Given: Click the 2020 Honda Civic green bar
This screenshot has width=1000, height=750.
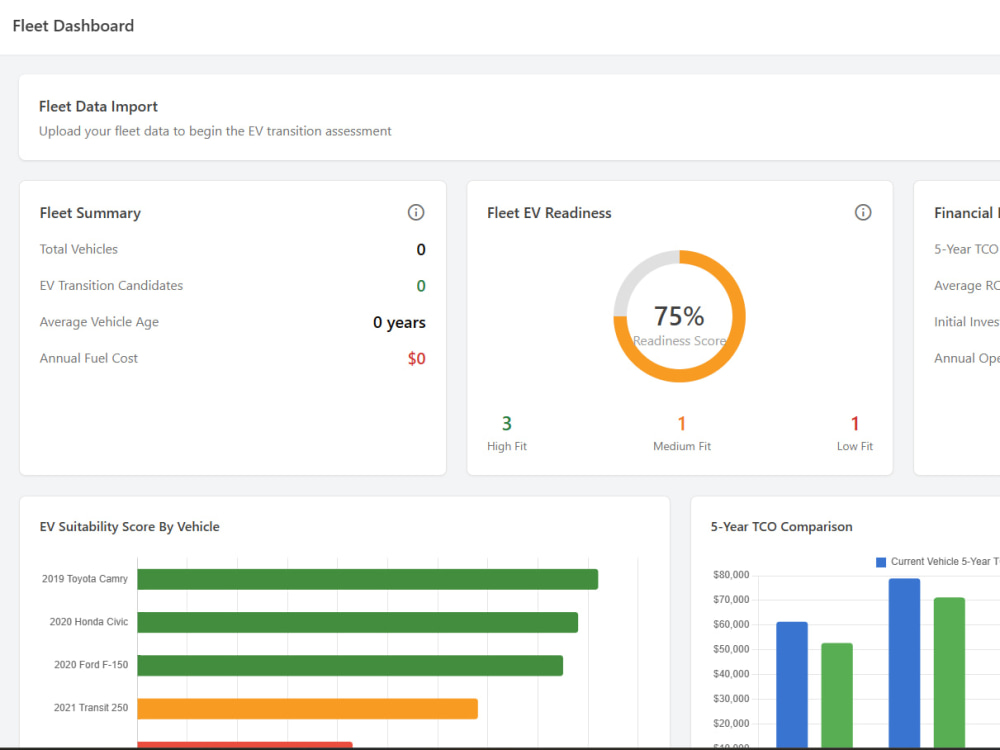Looking at the screenshot, I should click(358, 622).
